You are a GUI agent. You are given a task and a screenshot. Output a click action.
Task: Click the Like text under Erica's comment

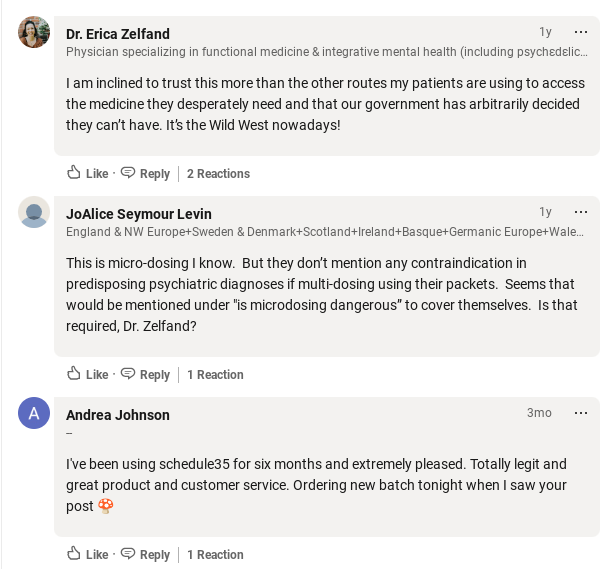(x=97, y=174)
